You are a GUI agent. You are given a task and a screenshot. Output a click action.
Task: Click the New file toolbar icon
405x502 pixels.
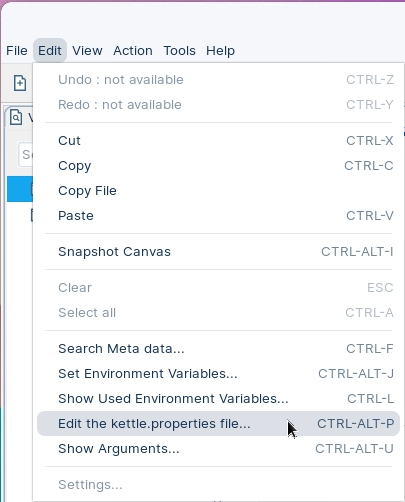pos(20,83)
